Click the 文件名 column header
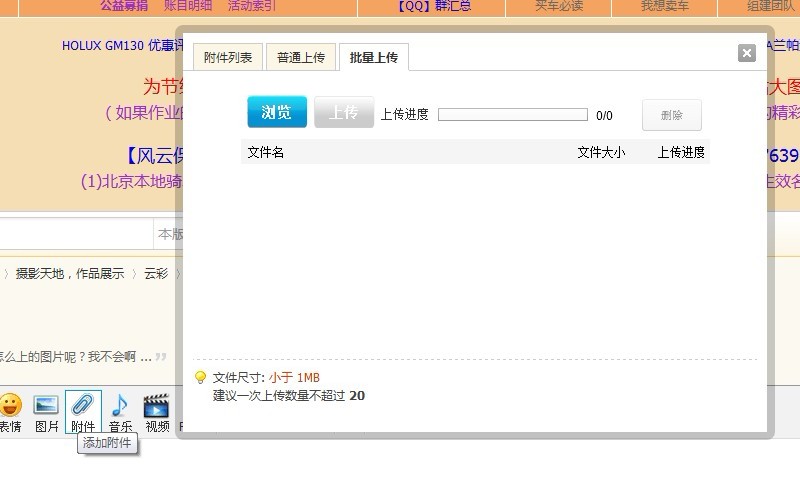Screen dimensions: 800x485 265,152
